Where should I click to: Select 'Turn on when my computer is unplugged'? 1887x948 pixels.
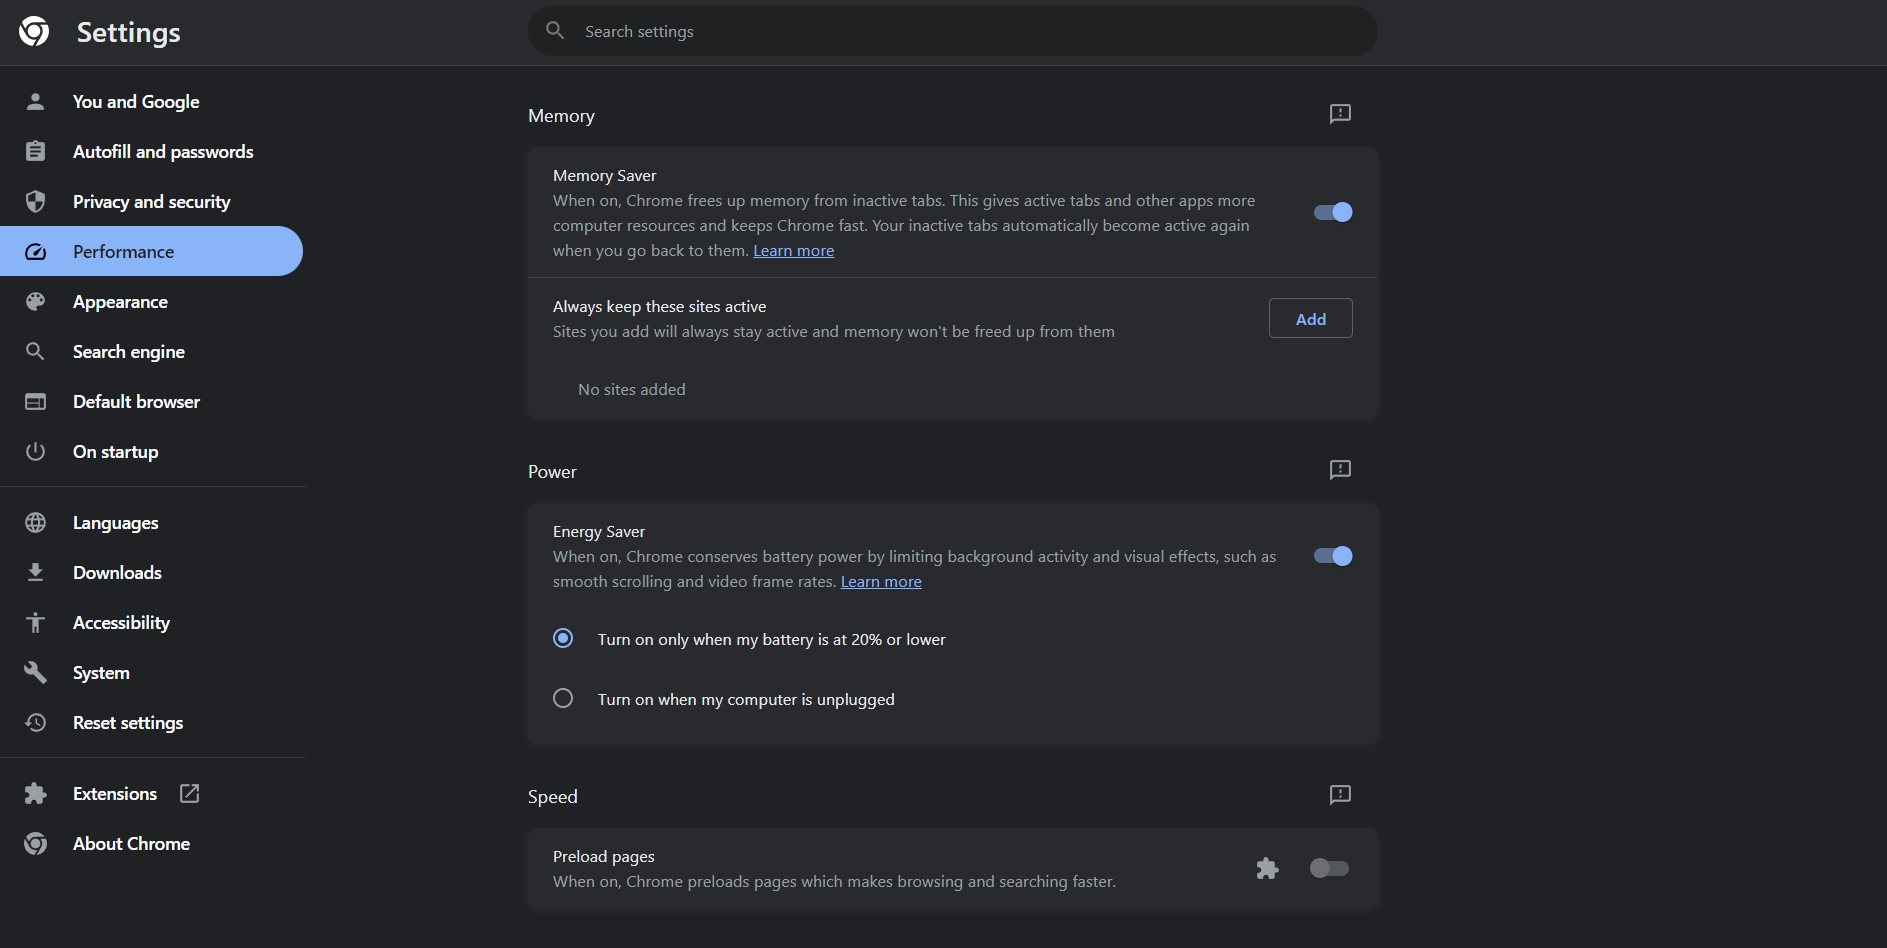563,698
